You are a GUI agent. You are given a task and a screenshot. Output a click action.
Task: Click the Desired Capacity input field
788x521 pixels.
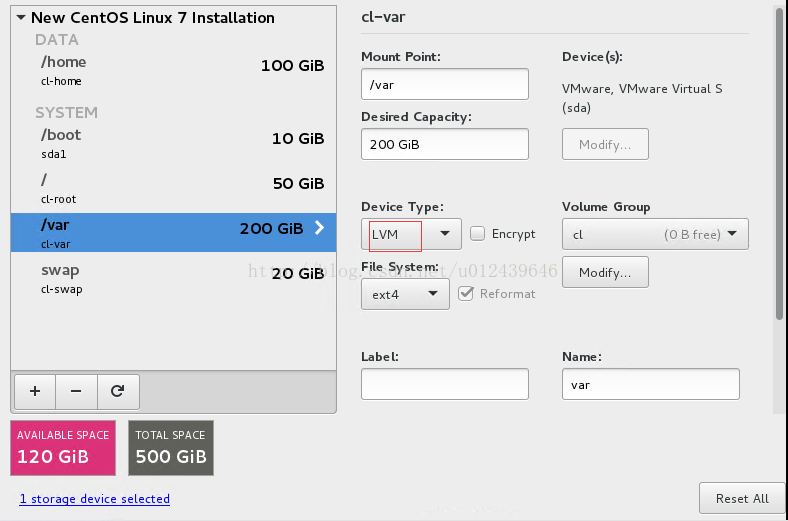[444, 144]
